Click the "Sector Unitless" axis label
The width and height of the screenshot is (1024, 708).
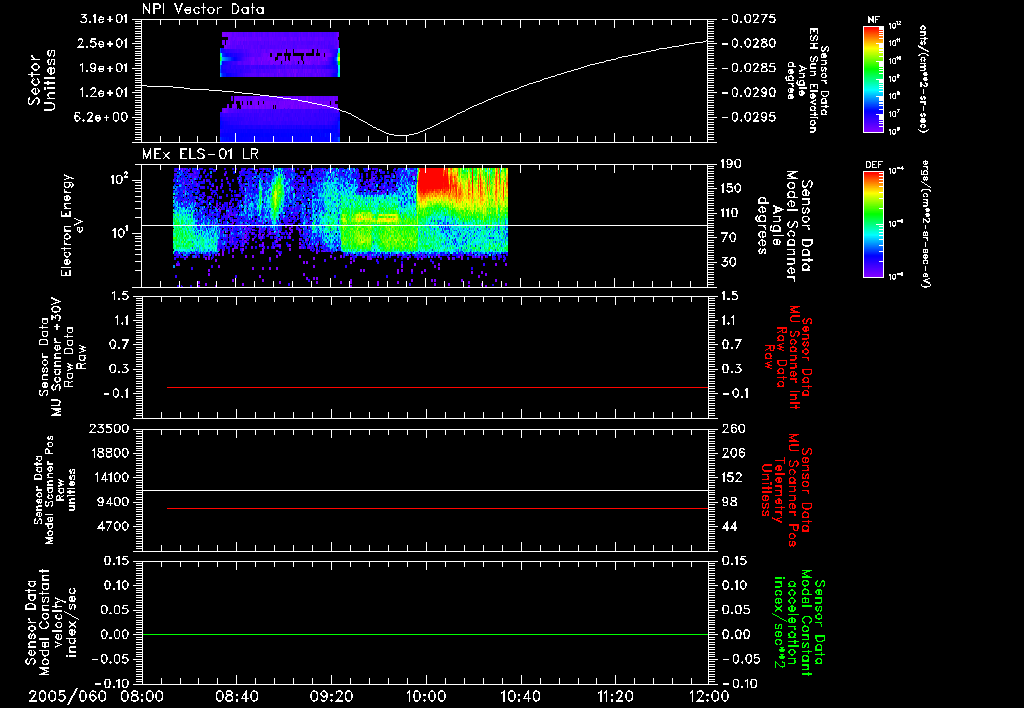pos(42,80)
